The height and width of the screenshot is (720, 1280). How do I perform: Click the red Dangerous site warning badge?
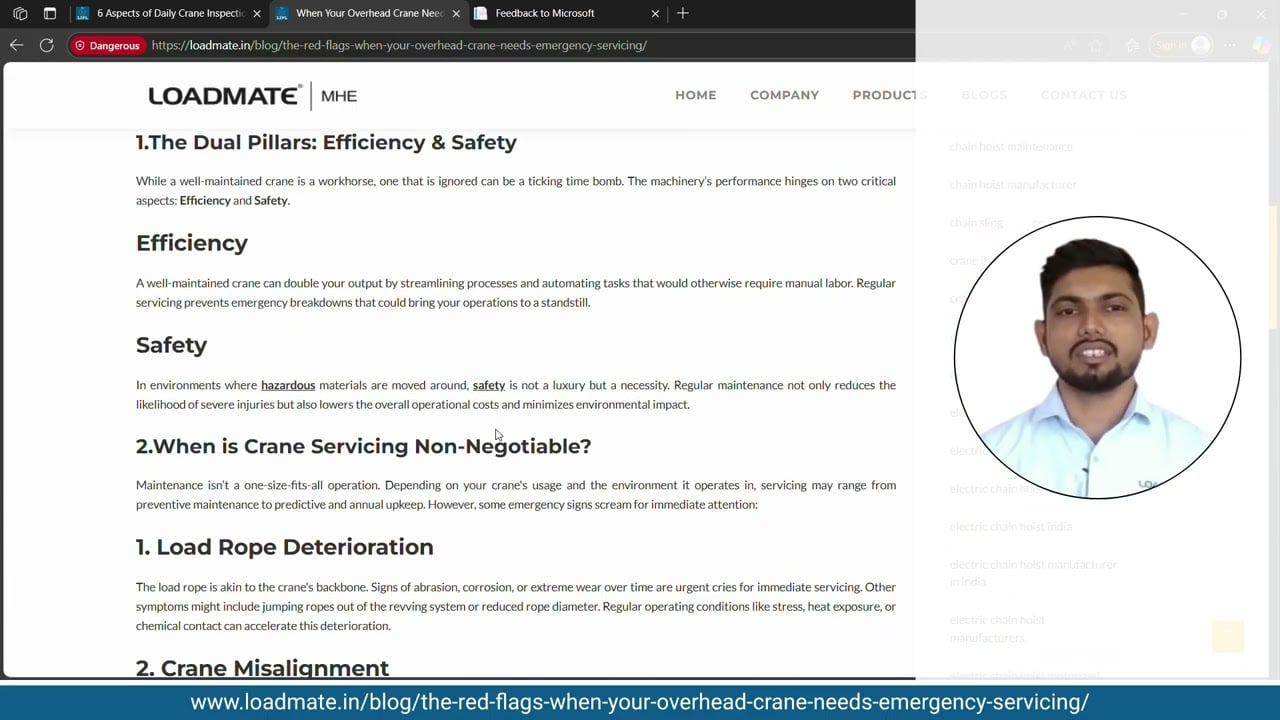(x=107, y=45)
